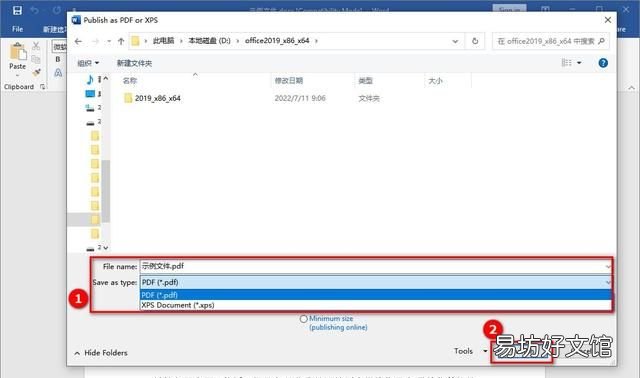Open the Tools dropdown
The height and width of the screenshot is (378, 640).
[x=470, y=351]
